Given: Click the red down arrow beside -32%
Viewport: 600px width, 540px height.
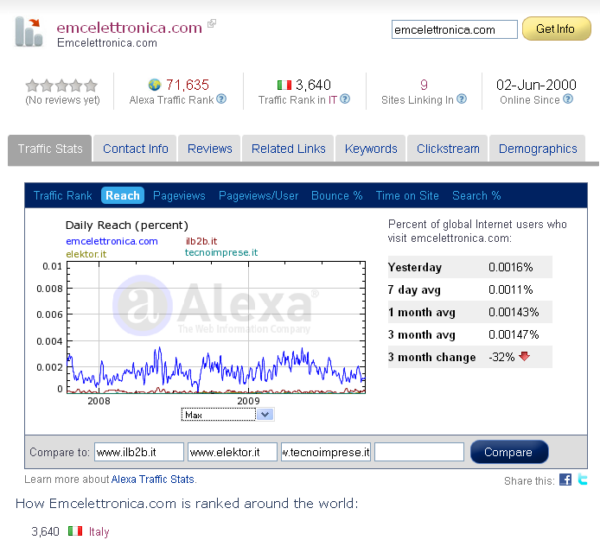Looking at the screenshot, I should coord(524,356).
